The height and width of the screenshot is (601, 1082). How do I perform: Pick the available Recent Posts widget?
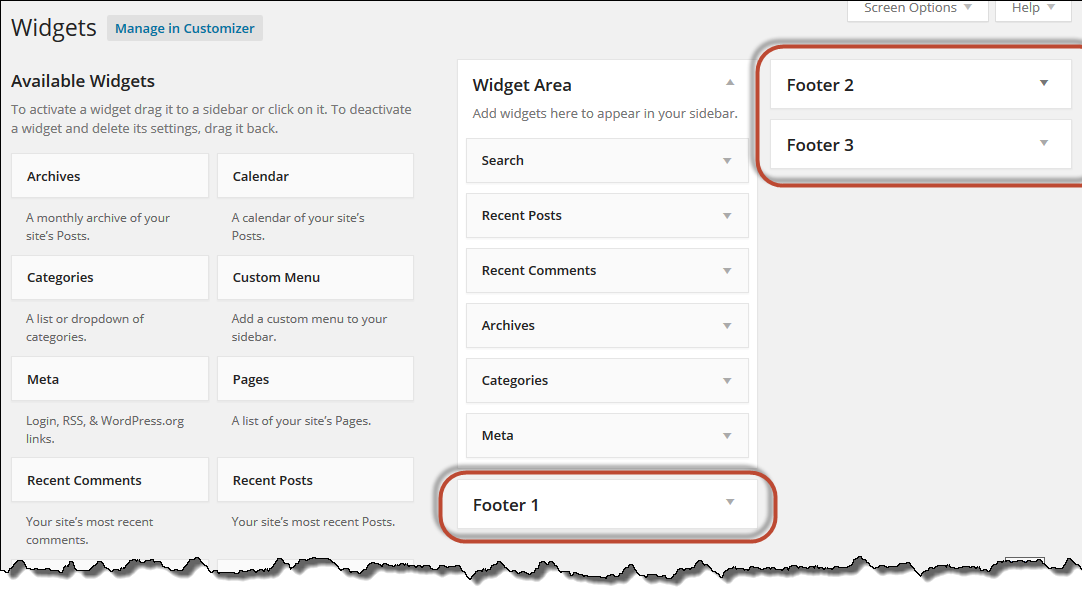click(315, 480)
